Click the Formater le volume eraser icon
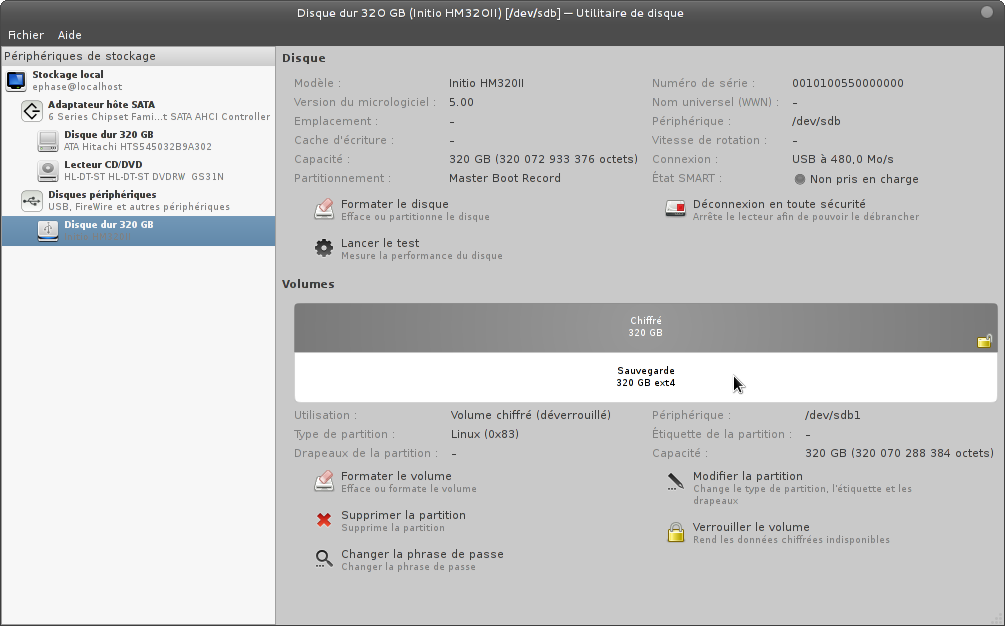 pos(324,482)
